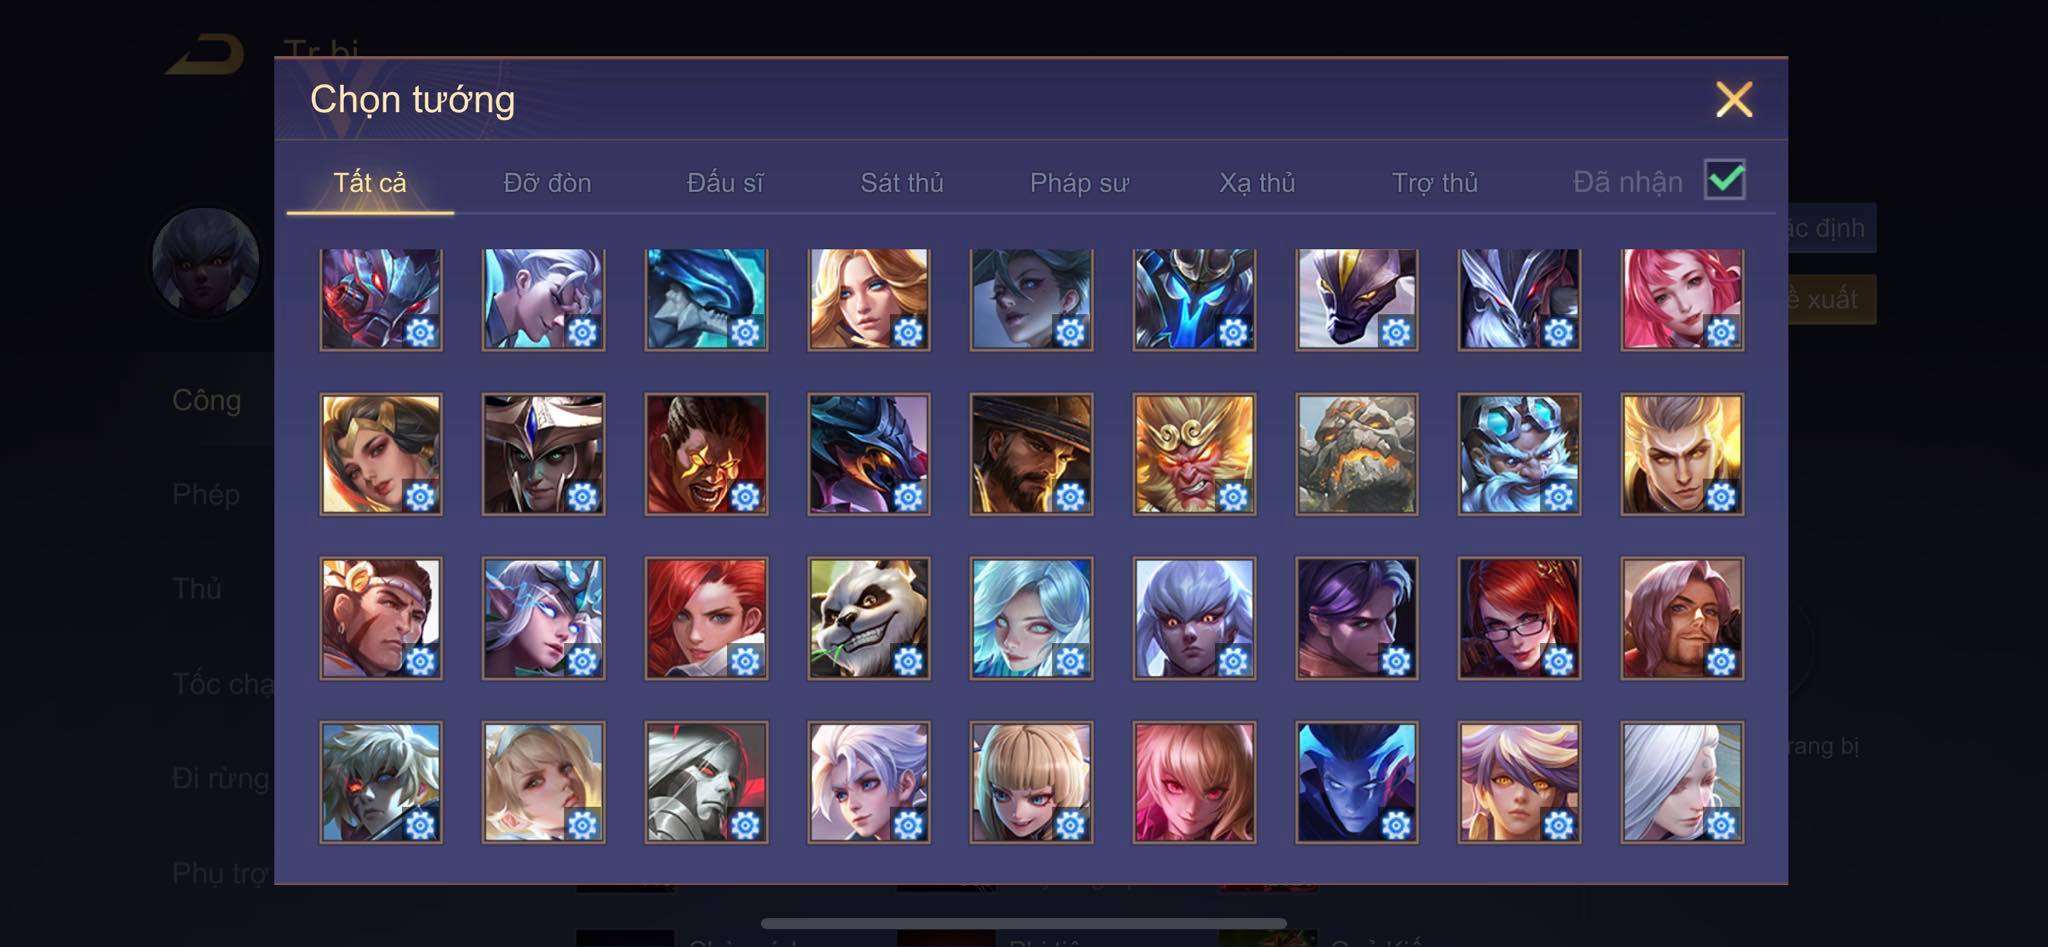The width and height of the screenshot is (2048, 947).
Task: Choose the blue dragon hero portrait
Action: coord(706,299)
